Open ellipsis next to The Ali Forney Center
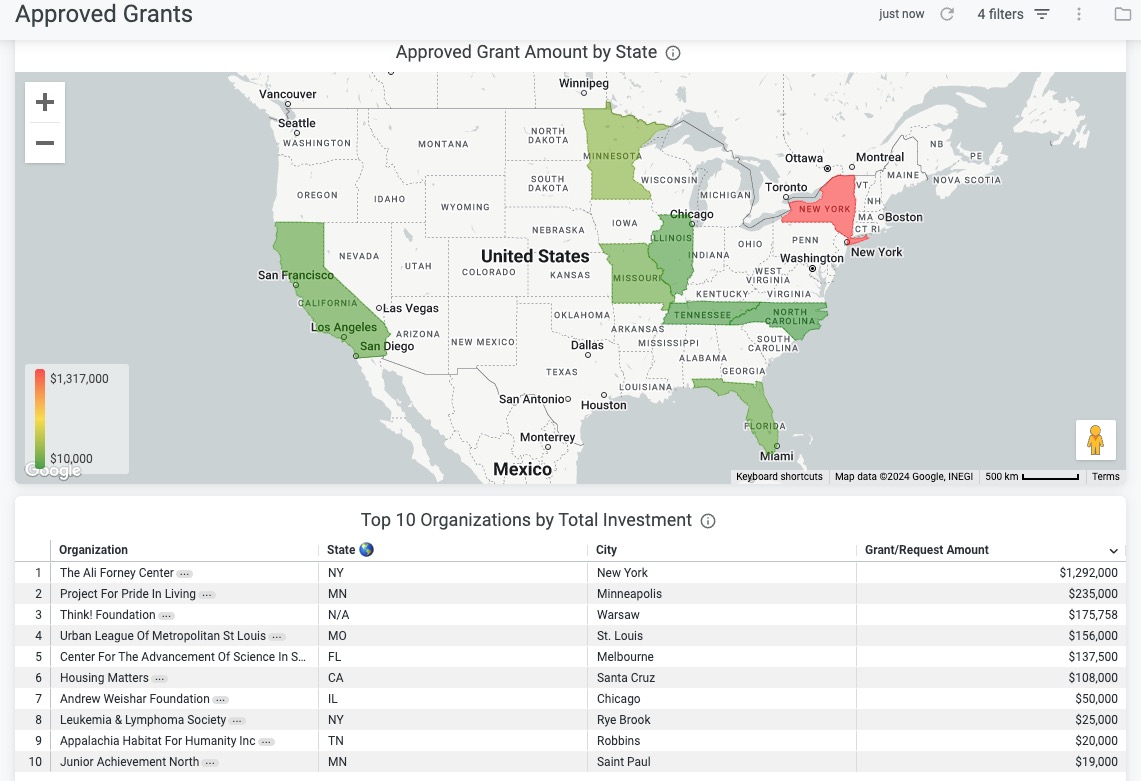This screenshot has height=781, width=1141. [x=185, y=574]
